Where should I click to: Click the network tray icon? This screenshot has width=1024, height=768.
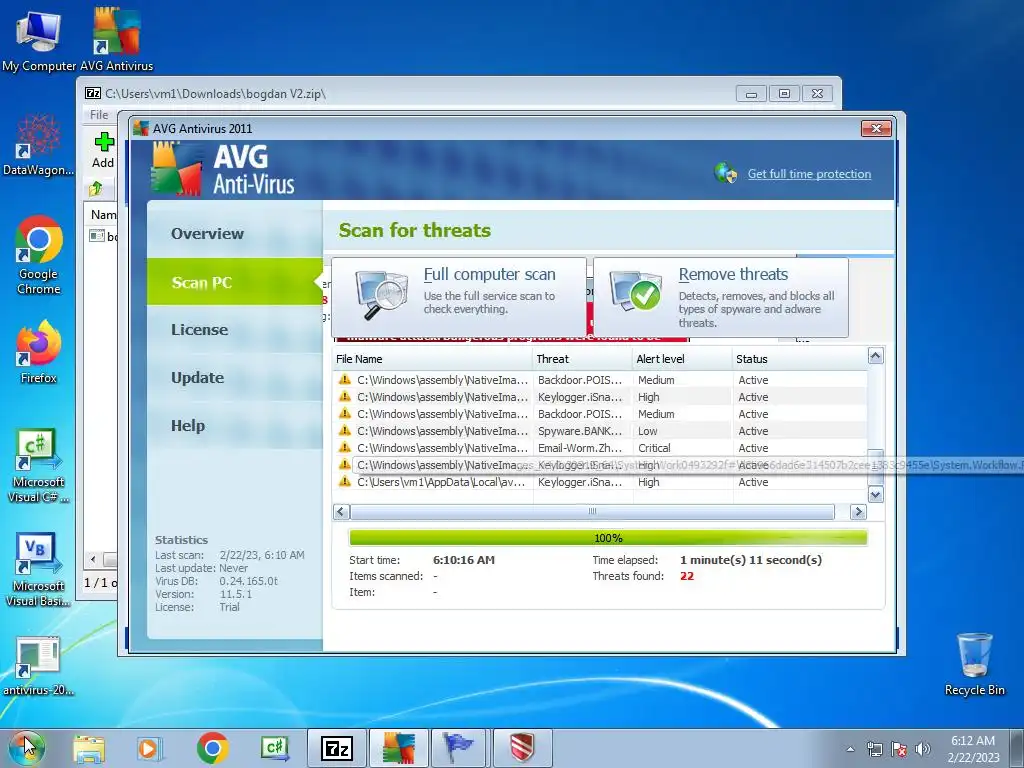tap(874, 749)
